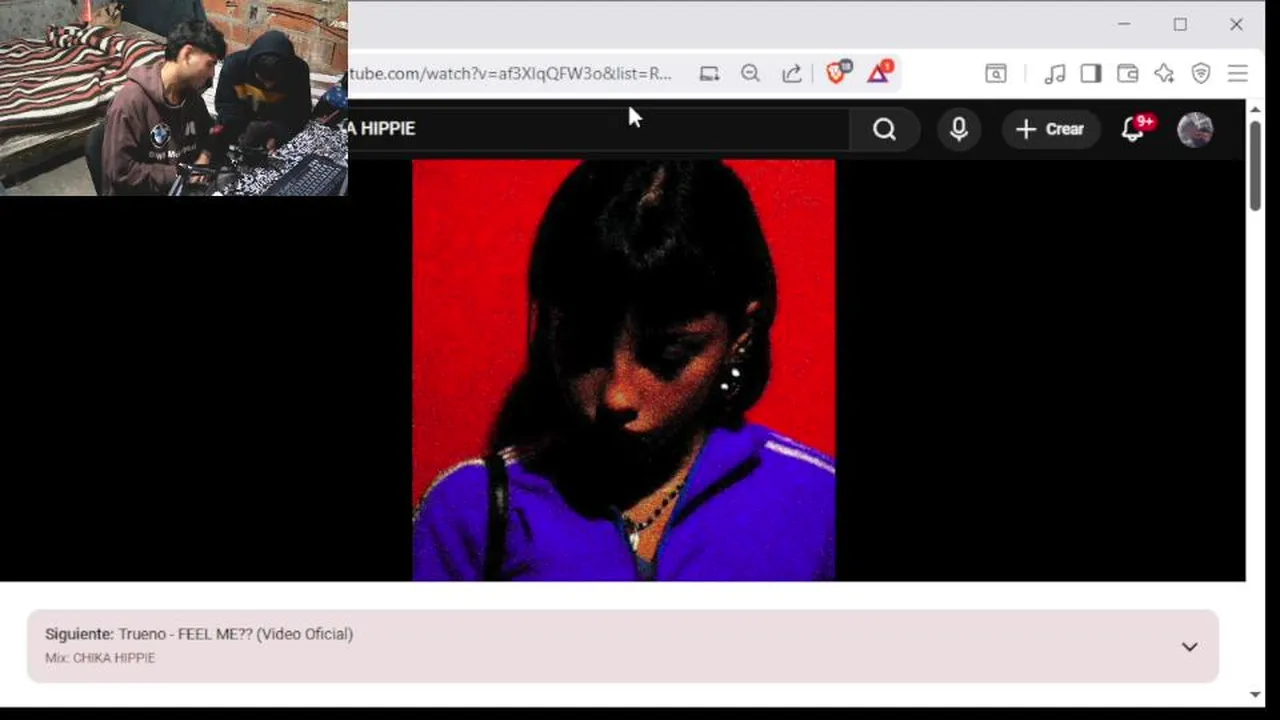Screen dimensions: 1280x720
Task: Open Brave VPN shield icon
Action: [x=1201, y=74]
